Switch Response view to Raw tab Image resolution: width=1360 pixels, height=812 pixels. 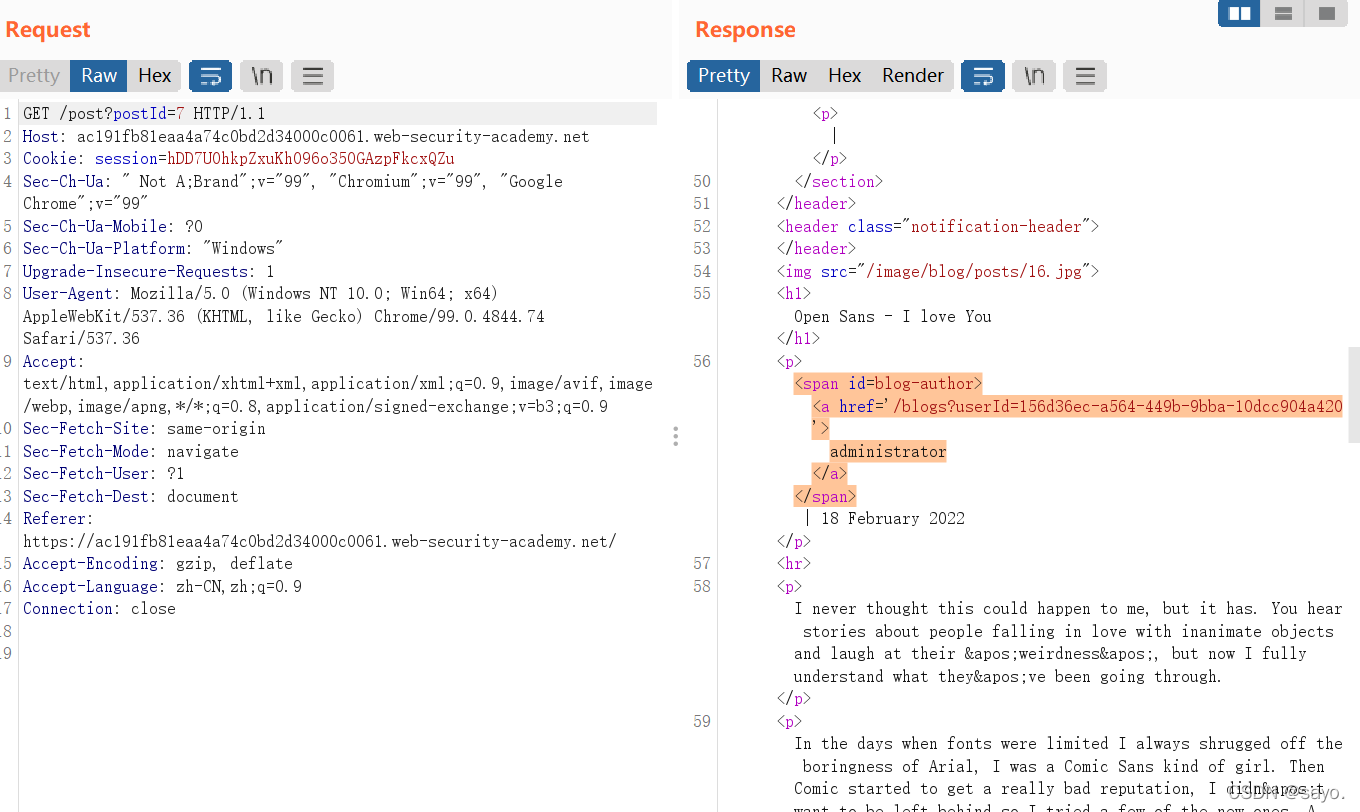click(789, 76)
